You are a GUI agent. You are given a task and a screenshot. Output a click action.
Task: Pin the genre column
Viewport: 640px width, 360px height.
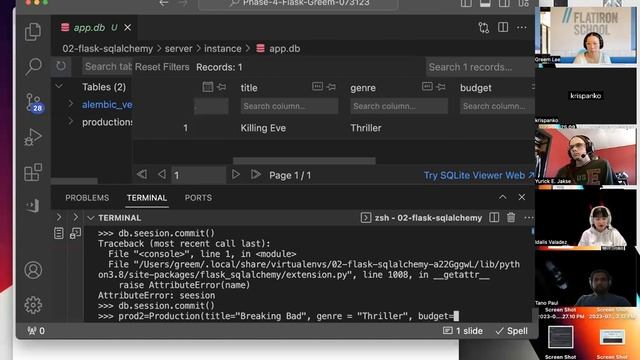[x=441, y=87]
